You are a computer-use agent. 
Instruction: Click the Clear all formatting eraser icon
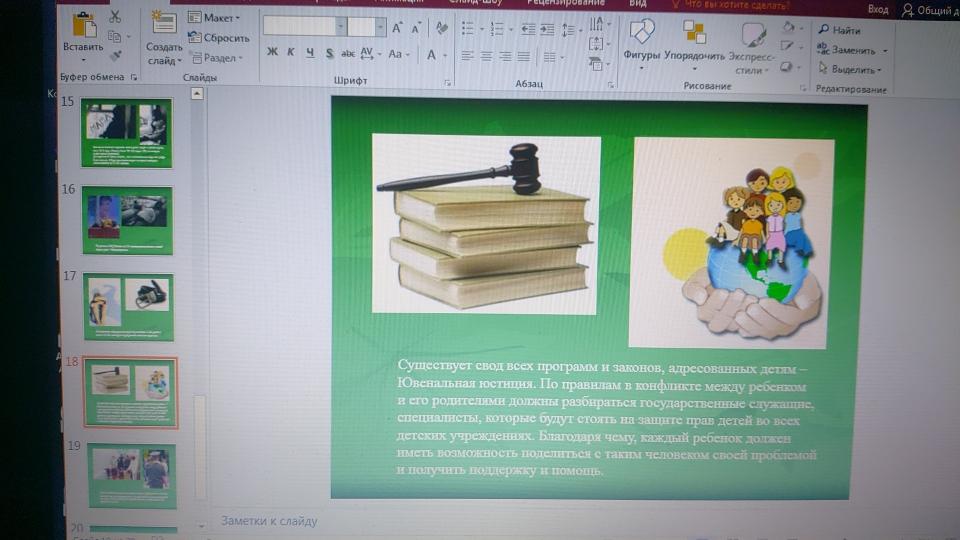click(441, 28)
